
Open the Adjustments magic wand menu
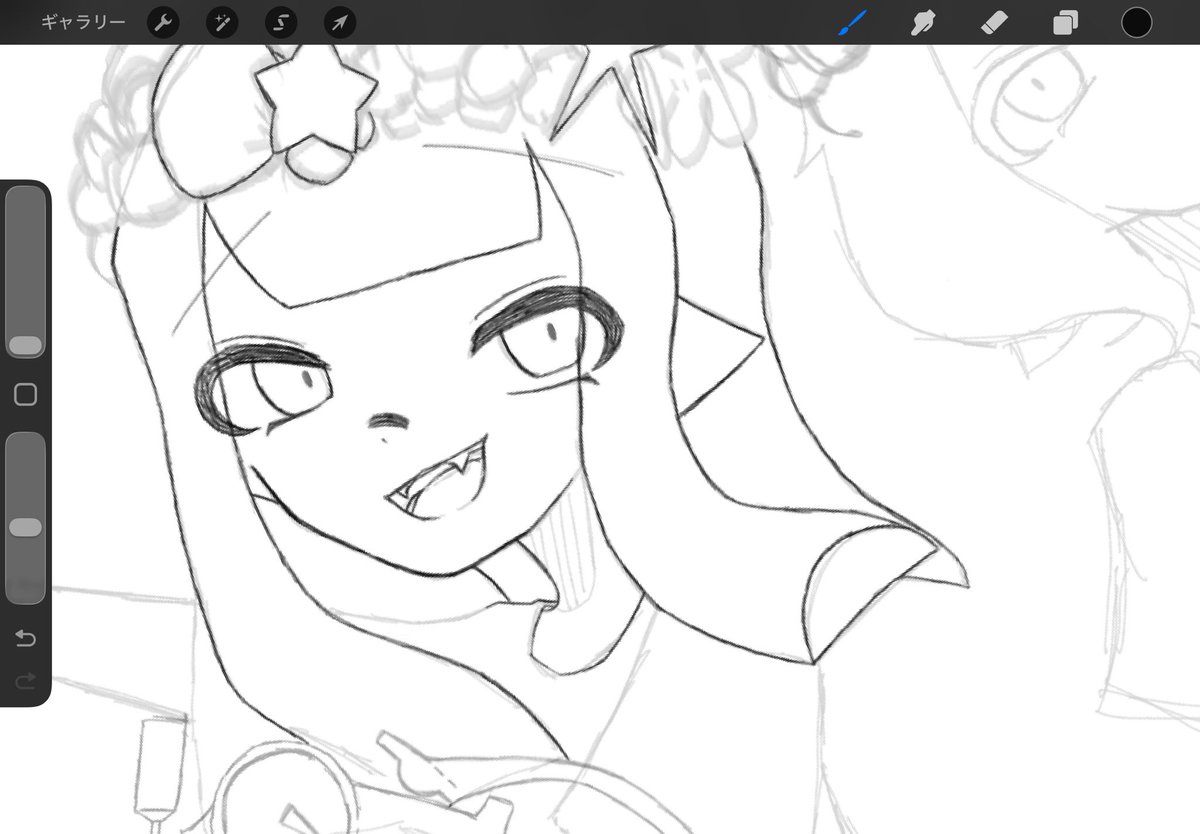click(x=222, y=22)
